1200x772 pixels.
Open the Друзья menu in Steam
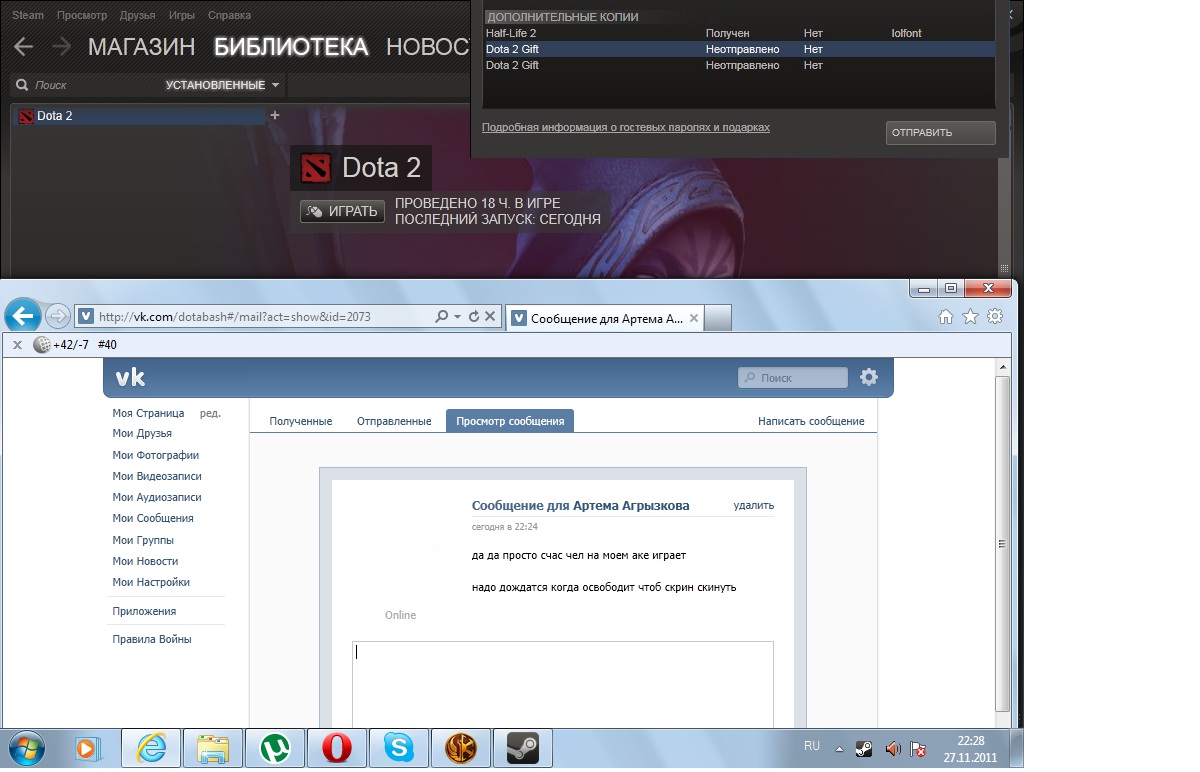tap(137, 16)
